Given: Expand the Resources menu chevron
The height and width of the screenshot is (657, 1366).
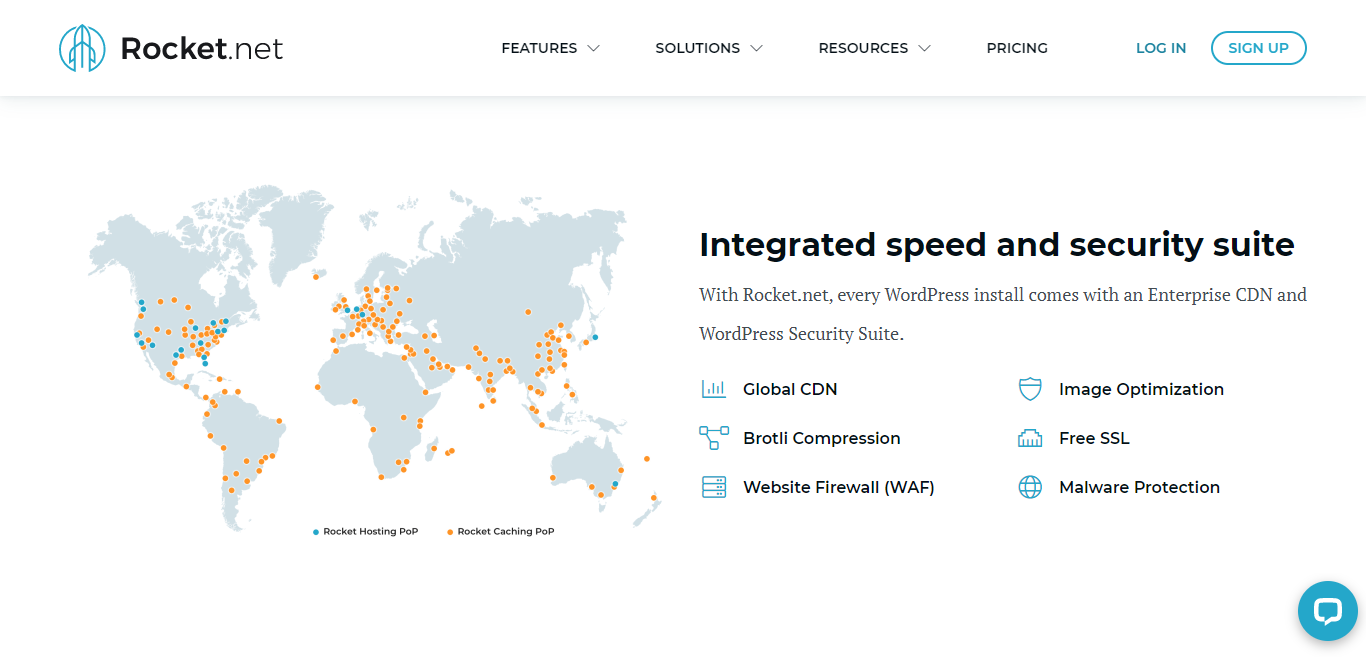Looking at the screenshot, I should point(924,48).
